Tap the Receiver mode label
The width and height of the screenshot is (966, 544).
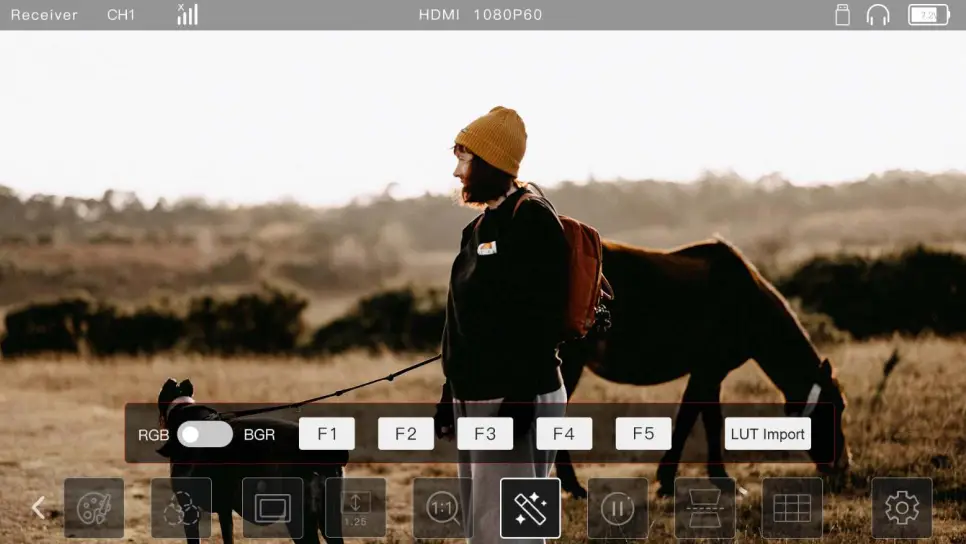point(44,15)
